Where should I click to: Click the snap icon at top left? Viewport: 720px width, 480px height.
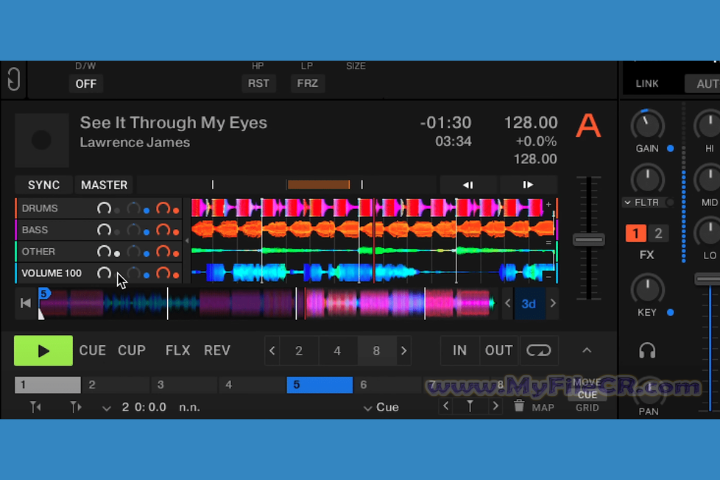coord(14,79)
